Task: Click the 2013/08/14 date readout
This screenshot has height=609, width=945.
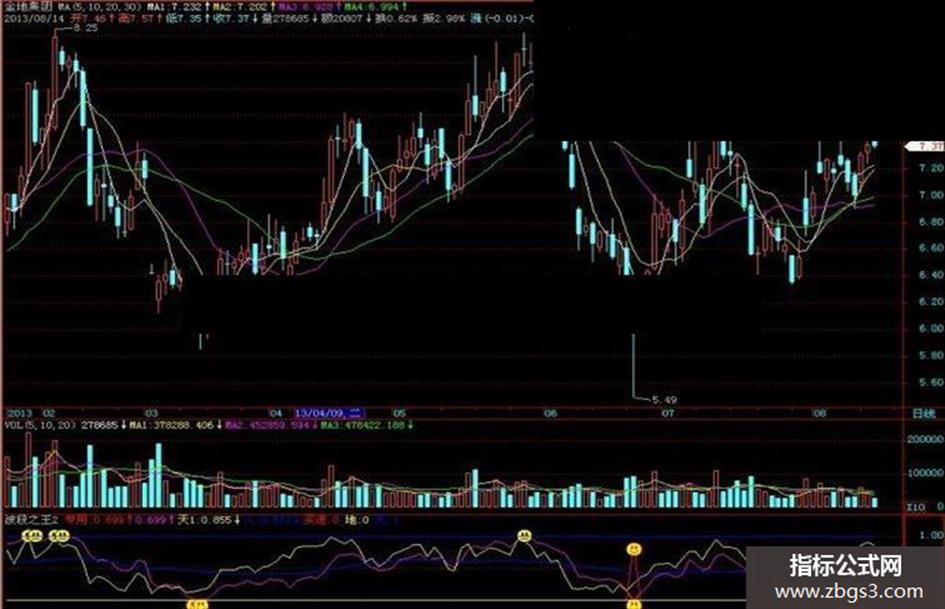Action: 34,19
